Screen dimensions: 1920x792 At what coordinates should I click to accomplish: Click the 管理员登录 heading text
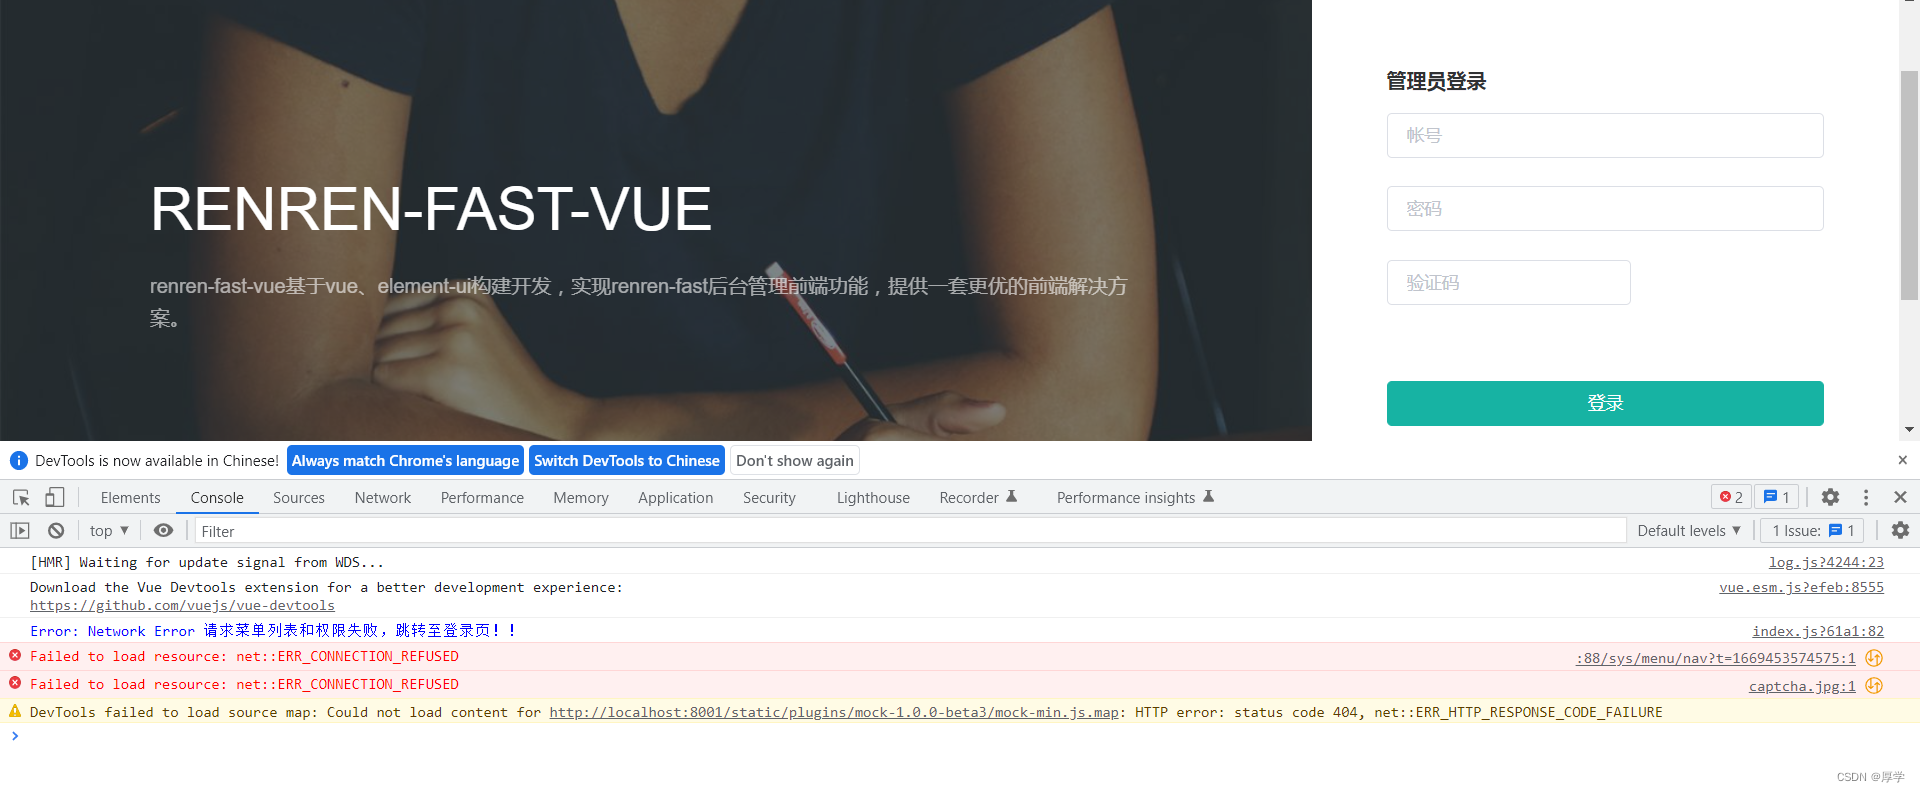tap(1436, 81)
